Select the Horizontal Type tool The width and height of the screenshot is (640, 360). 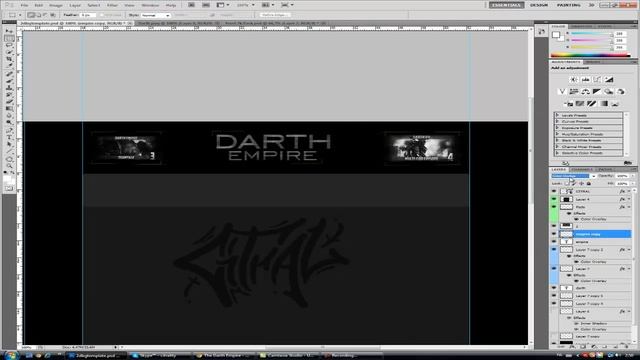pos(9,137)
